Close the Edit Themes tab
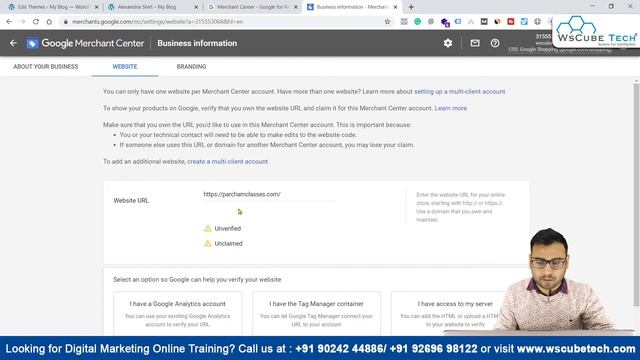This screenshot has width=640, height=360. 96,7
